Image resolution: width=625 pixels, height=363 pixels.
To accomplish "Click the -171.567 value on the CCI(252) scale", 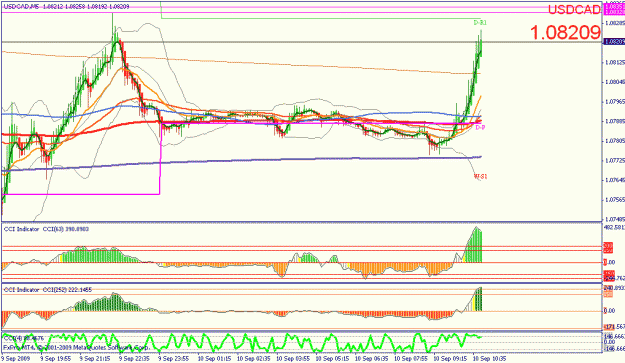I will click(x=615, y=326).
